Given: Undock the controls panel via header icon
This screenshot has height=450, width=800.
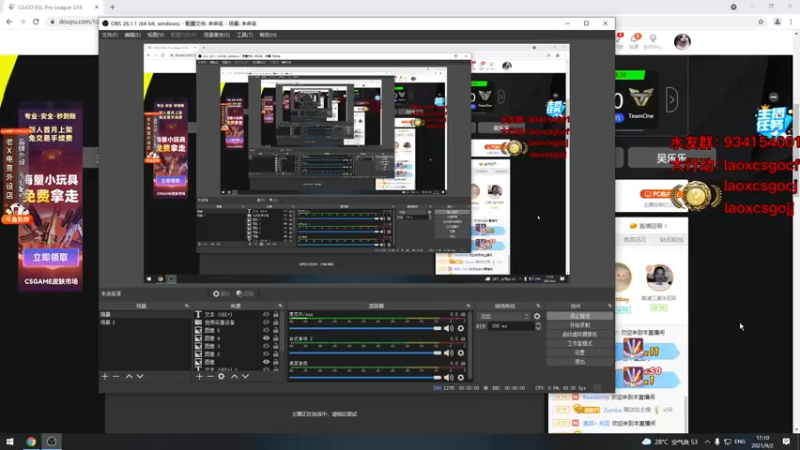Looking at the screenshot, I should (610, 306).
